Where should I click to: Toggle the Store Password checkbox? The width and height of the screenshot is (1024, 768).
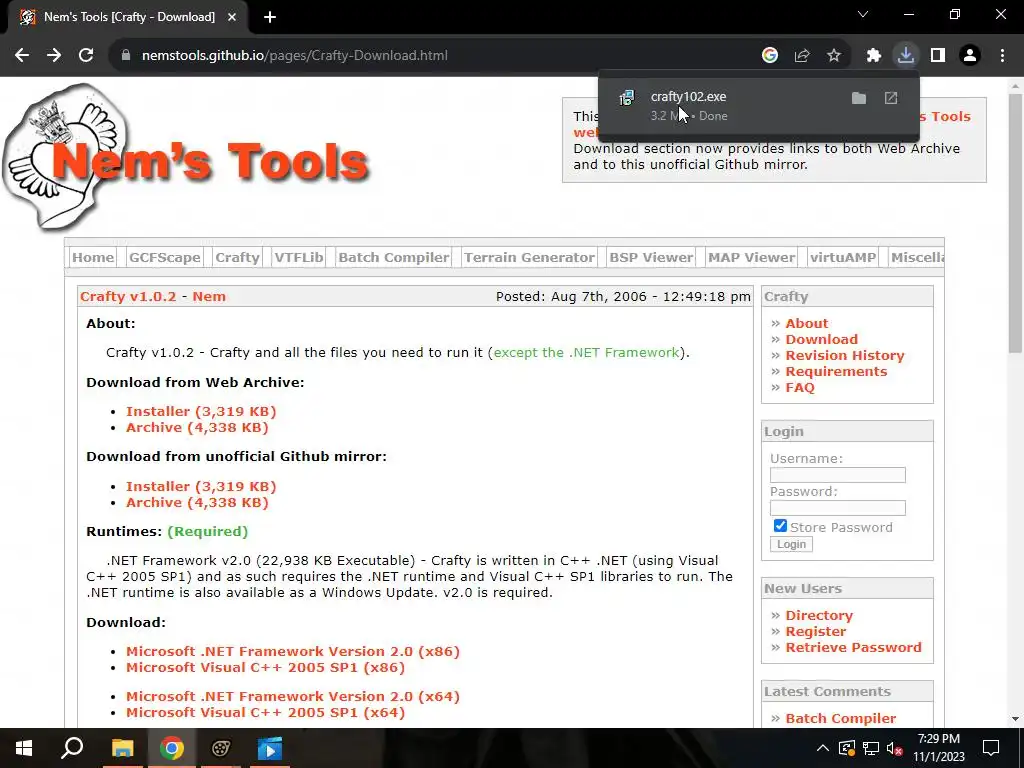[780, 526]
